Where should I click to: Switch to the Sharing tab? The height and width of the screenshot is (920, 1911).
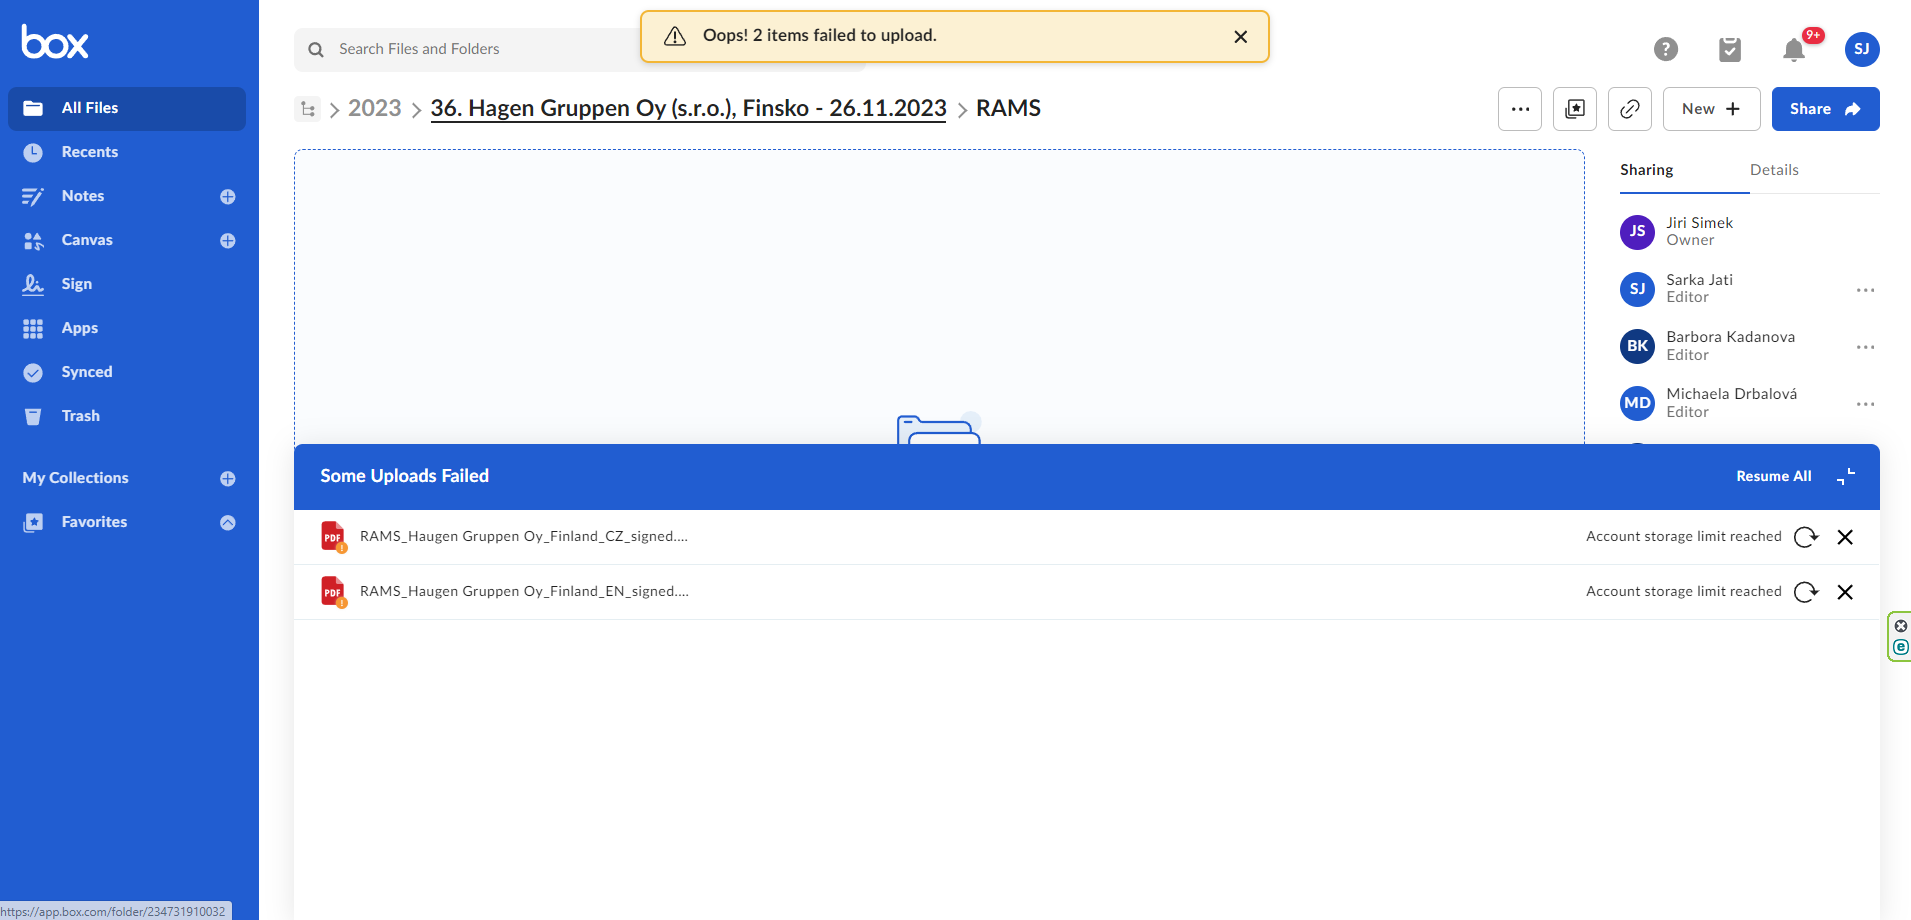[1647, 170]
